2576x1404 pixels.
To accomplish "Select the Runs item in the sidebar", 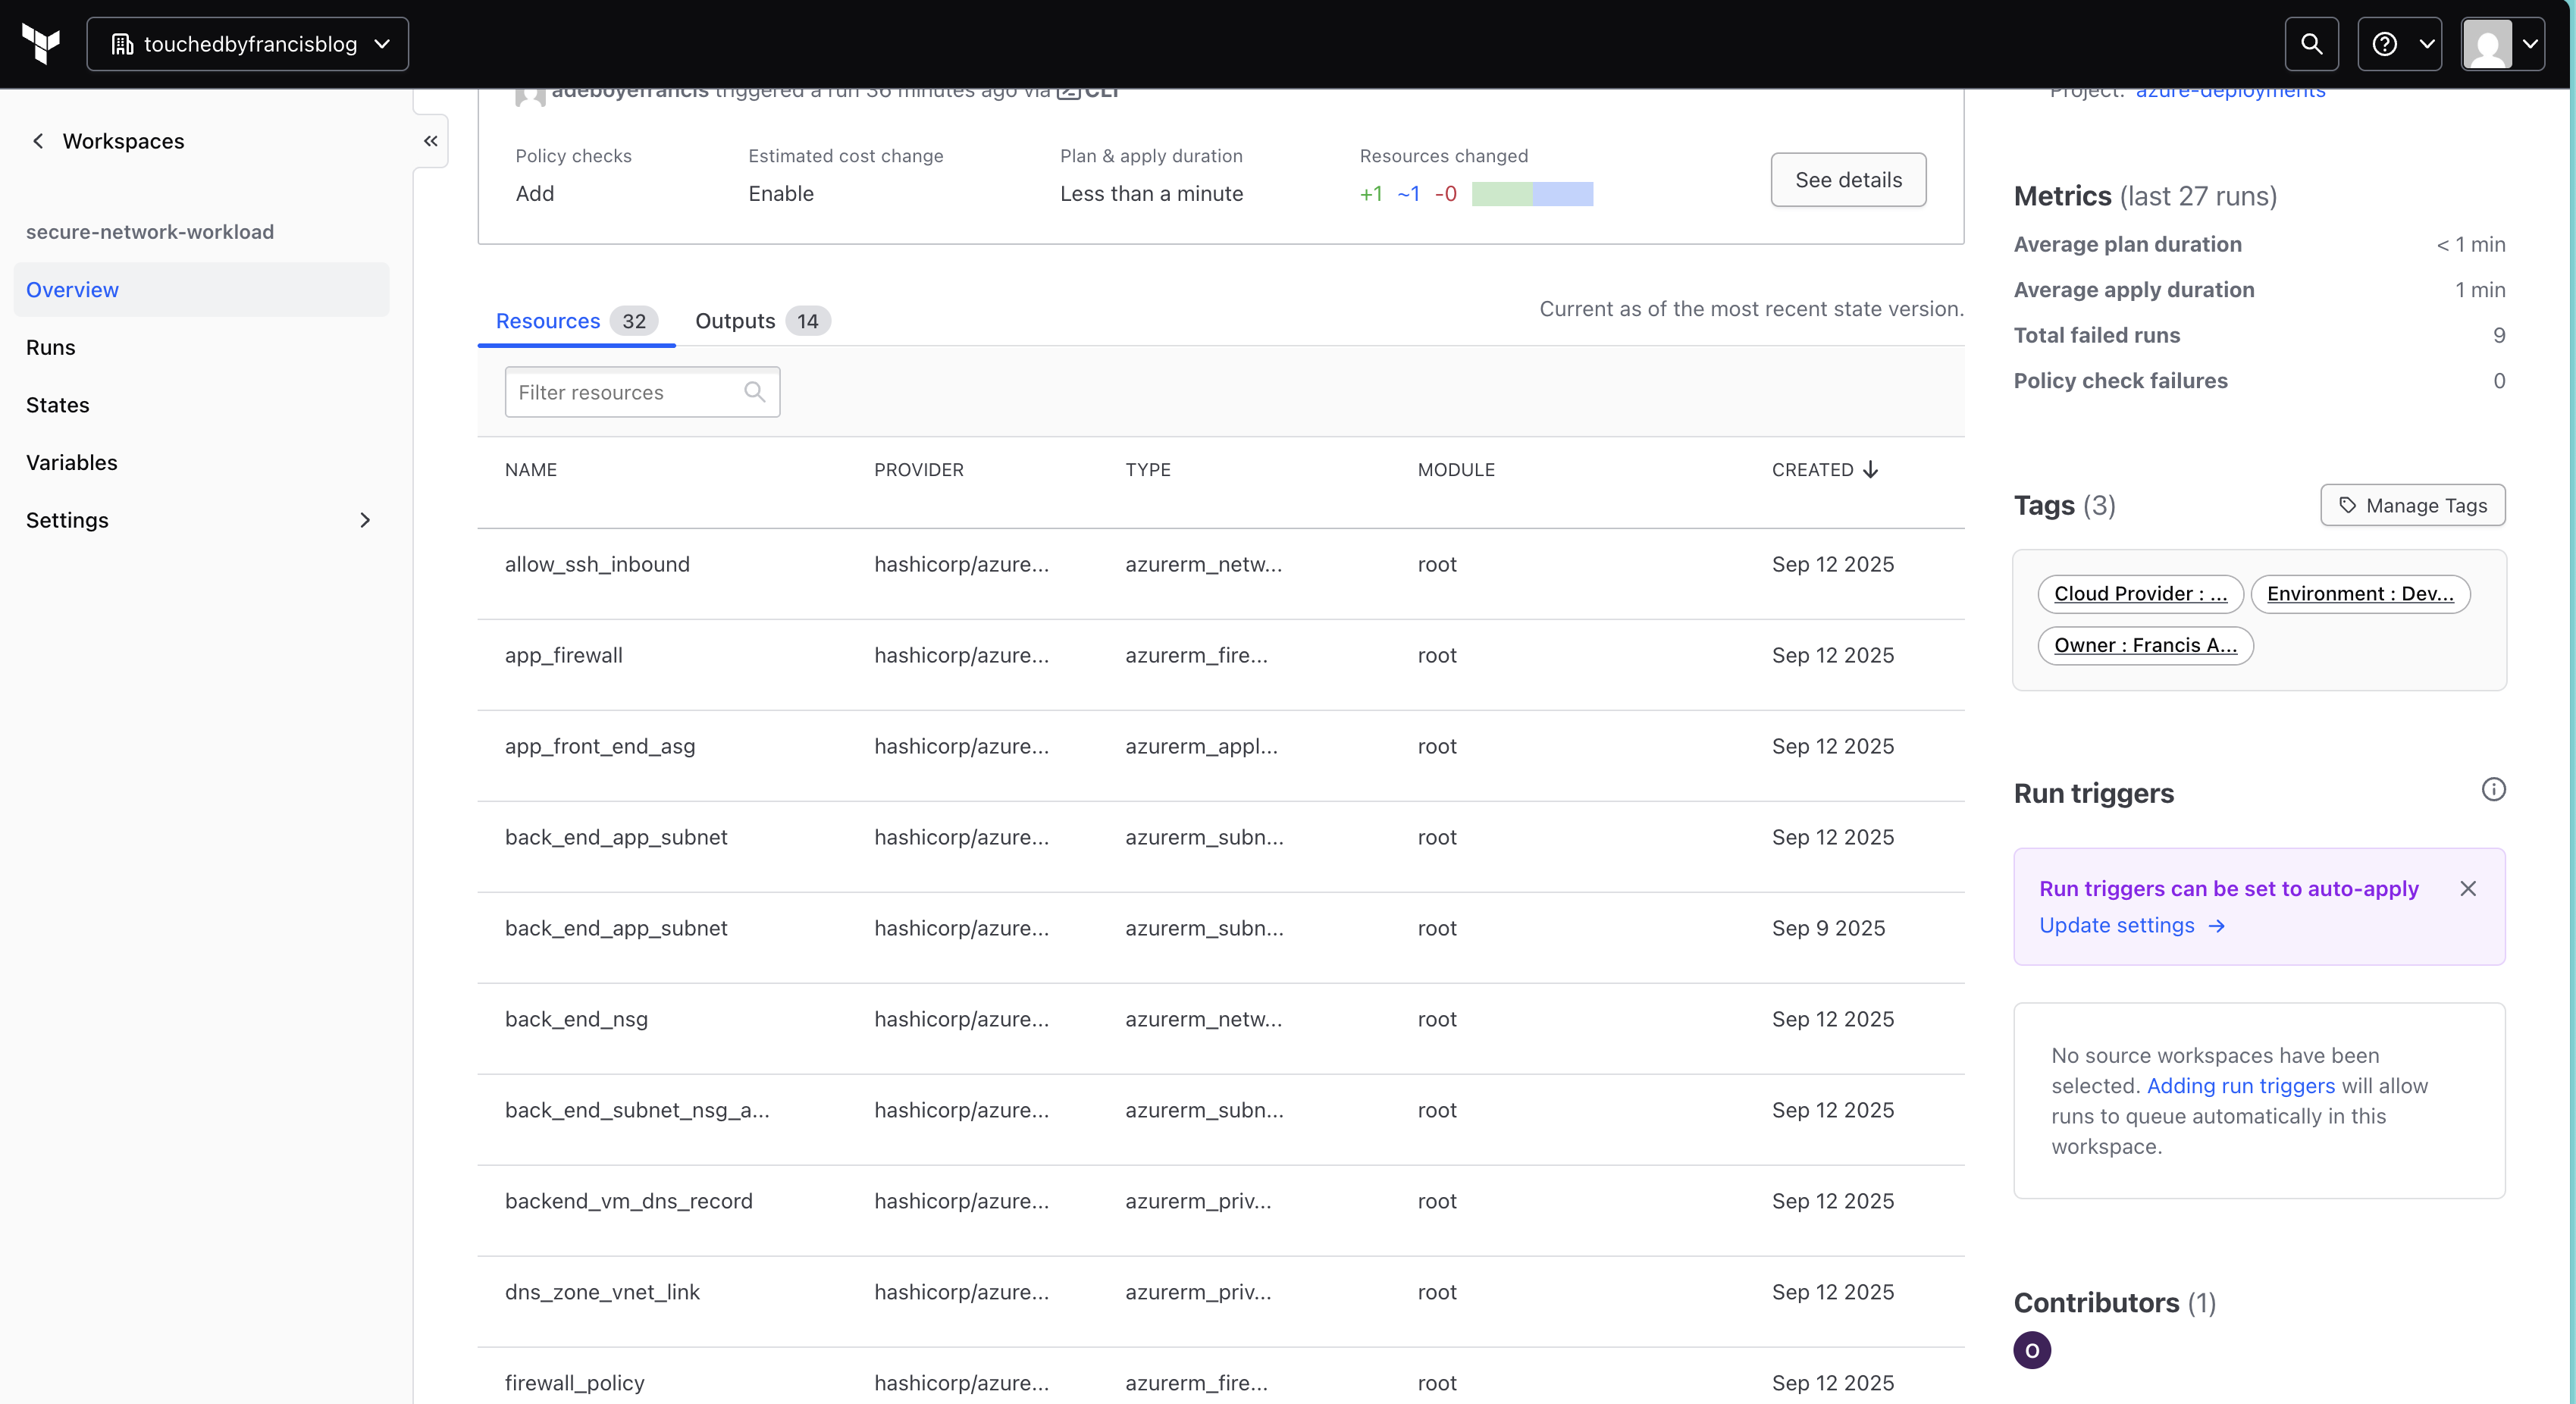I will pos(51,347).
